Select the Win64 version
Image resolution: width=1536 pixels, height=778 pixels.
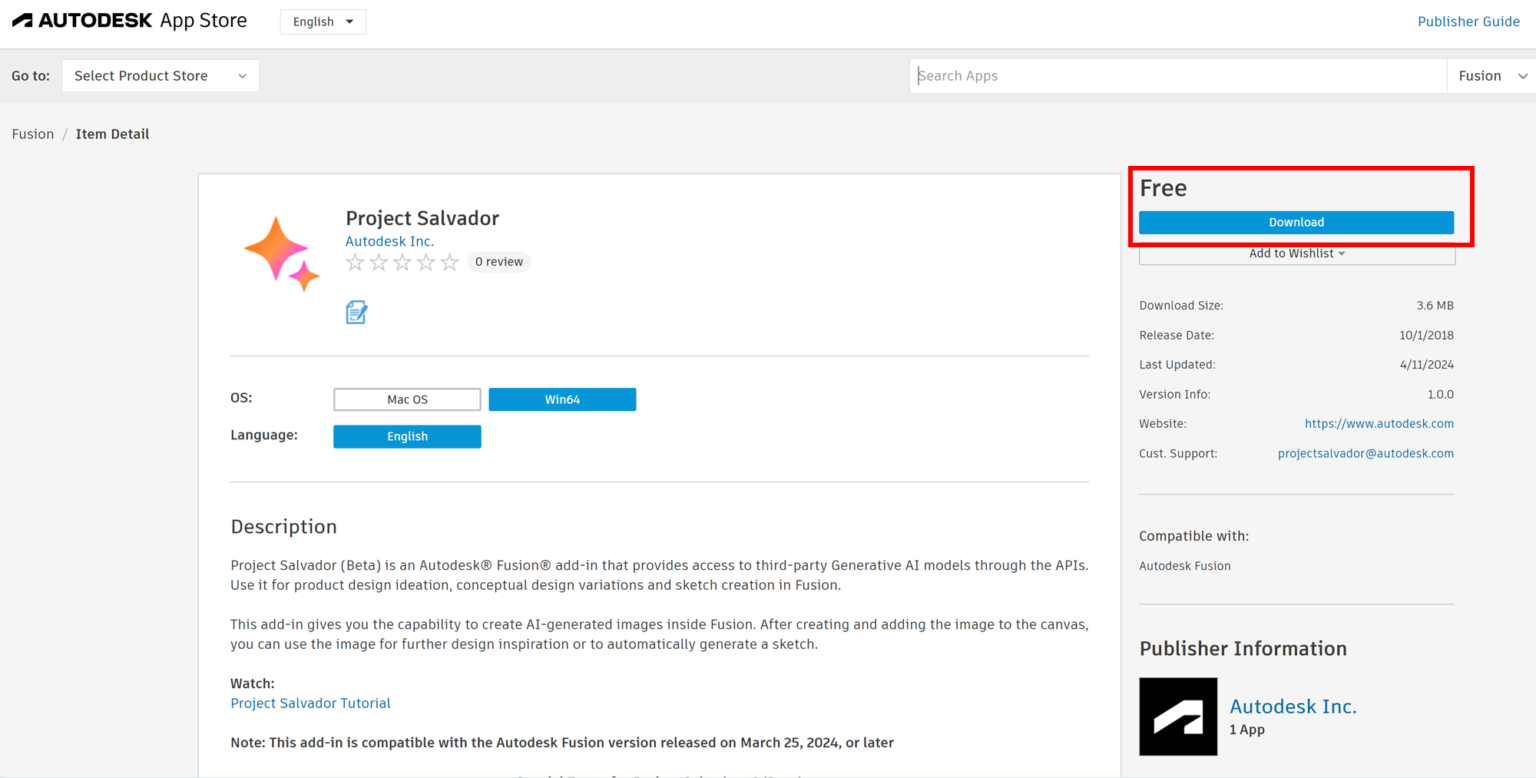(562, 398)
